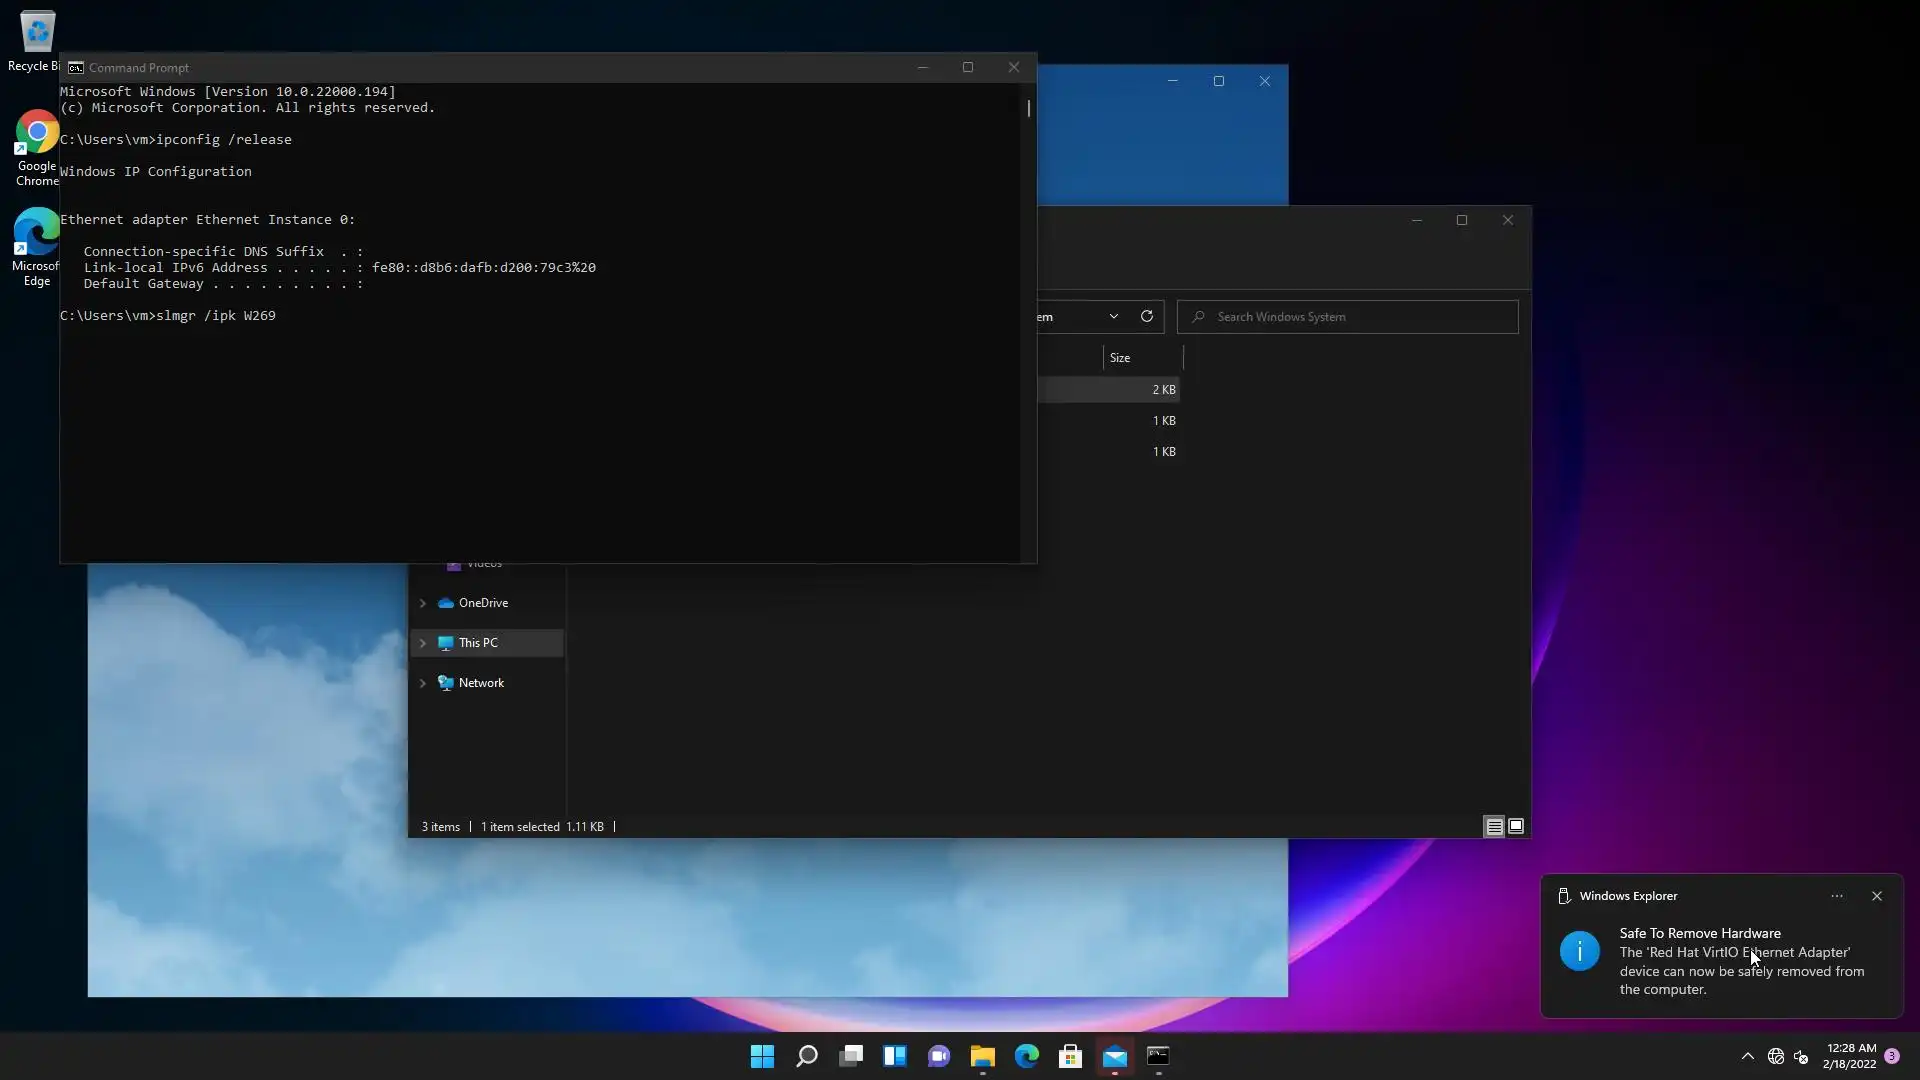1920x1080 pixels.
Task: Switch to details view layout icon
Action: [1494, 827]
